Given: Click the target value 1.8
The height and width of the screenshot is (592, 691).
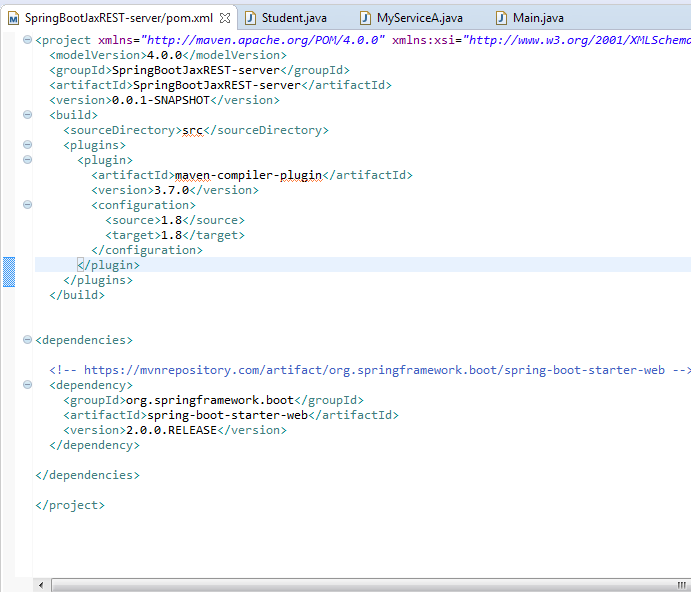Looking at the screenshot, I should pos(171,235).
